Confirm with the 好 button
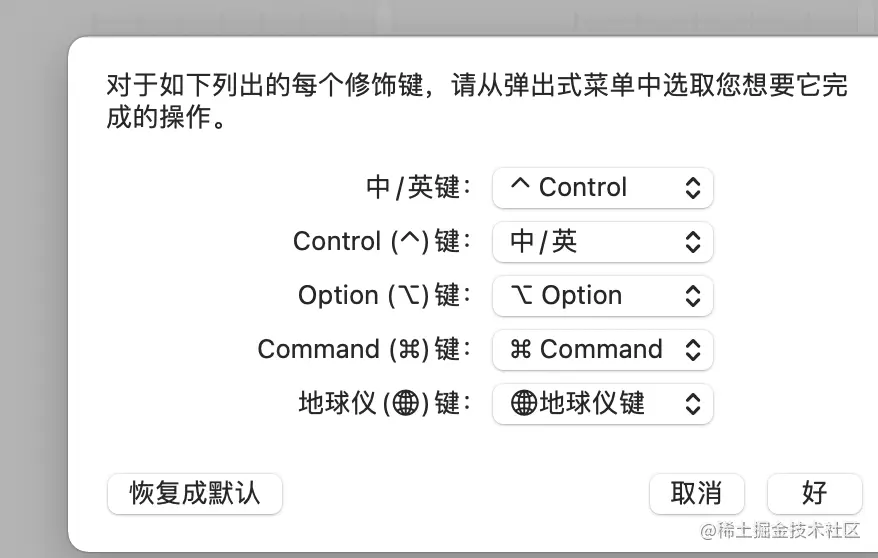The height and width of the screenshot is (558, 878). 814,493
